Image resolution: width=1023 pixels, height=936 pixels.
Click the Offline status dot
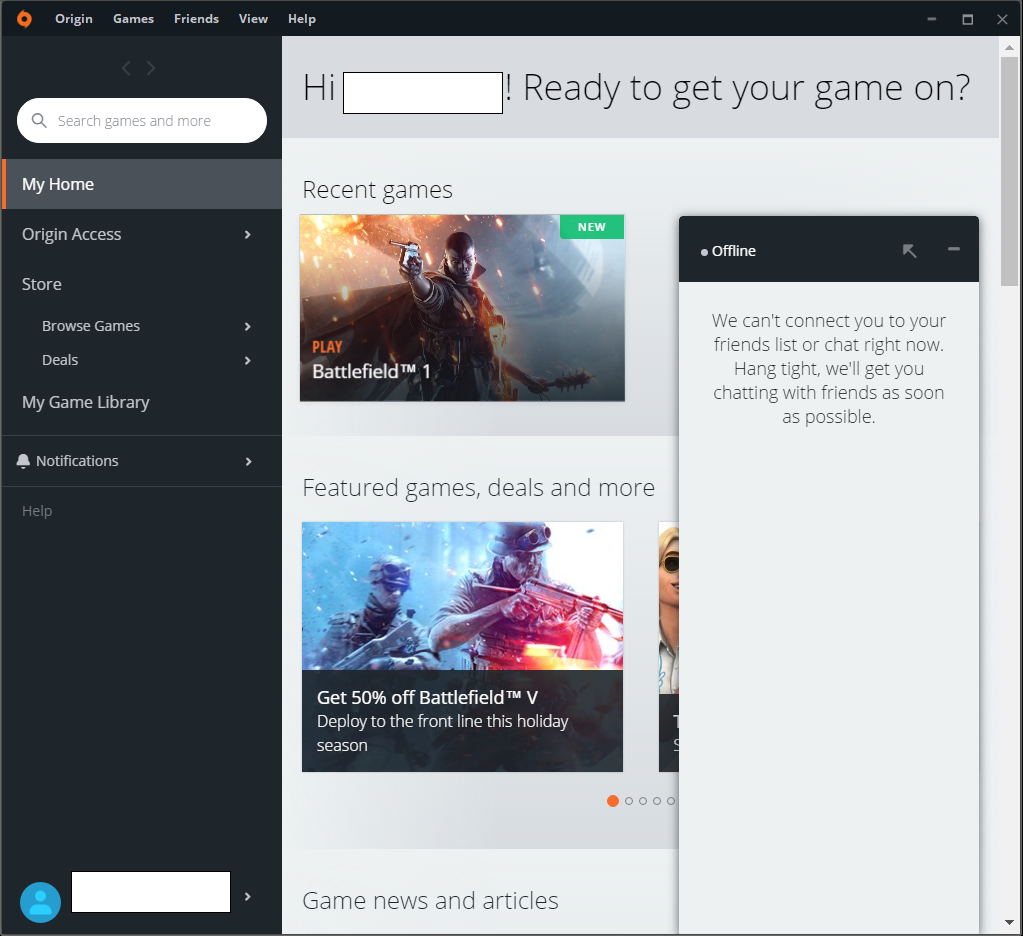click(x=704, y=252)
